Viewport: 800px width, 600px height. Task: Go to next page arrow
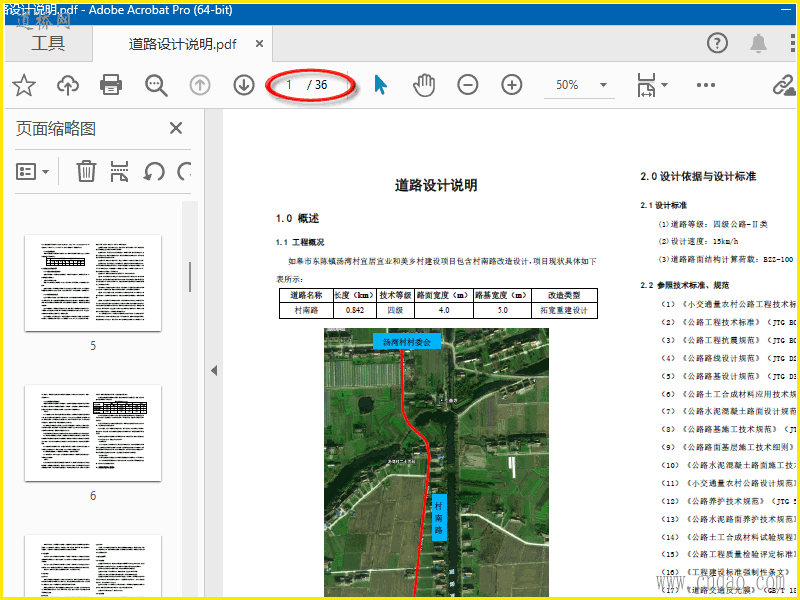[244, 85]
